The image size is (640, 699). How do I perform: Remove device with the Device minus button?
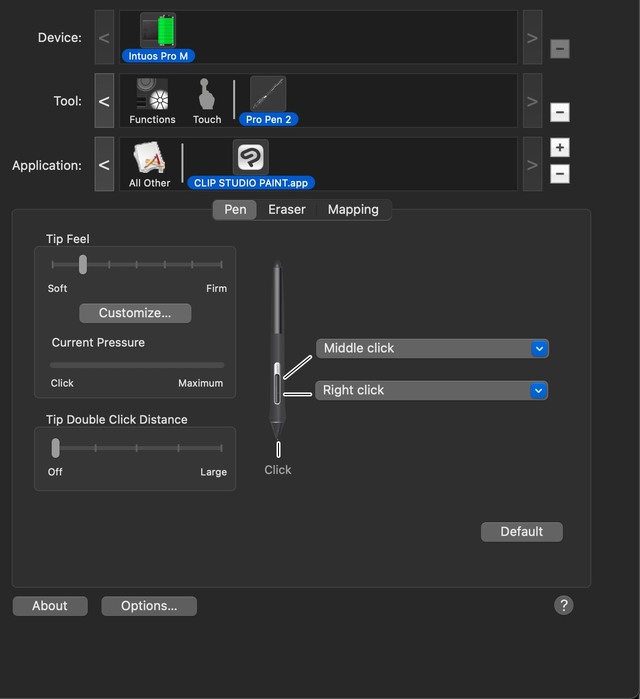[560, 49]
